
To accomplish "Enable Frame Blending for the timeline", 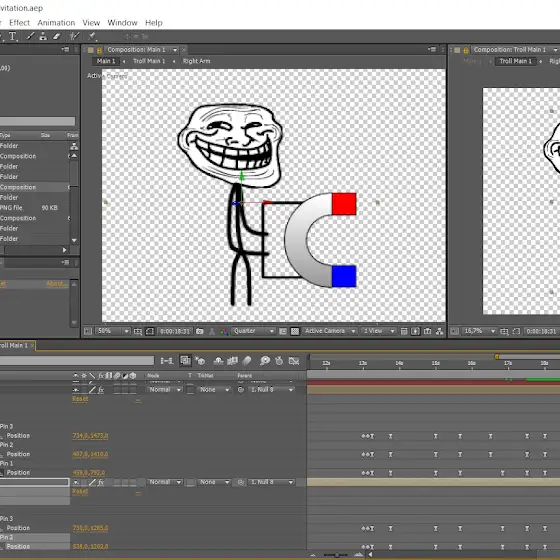I will click(x=232, y=361).
